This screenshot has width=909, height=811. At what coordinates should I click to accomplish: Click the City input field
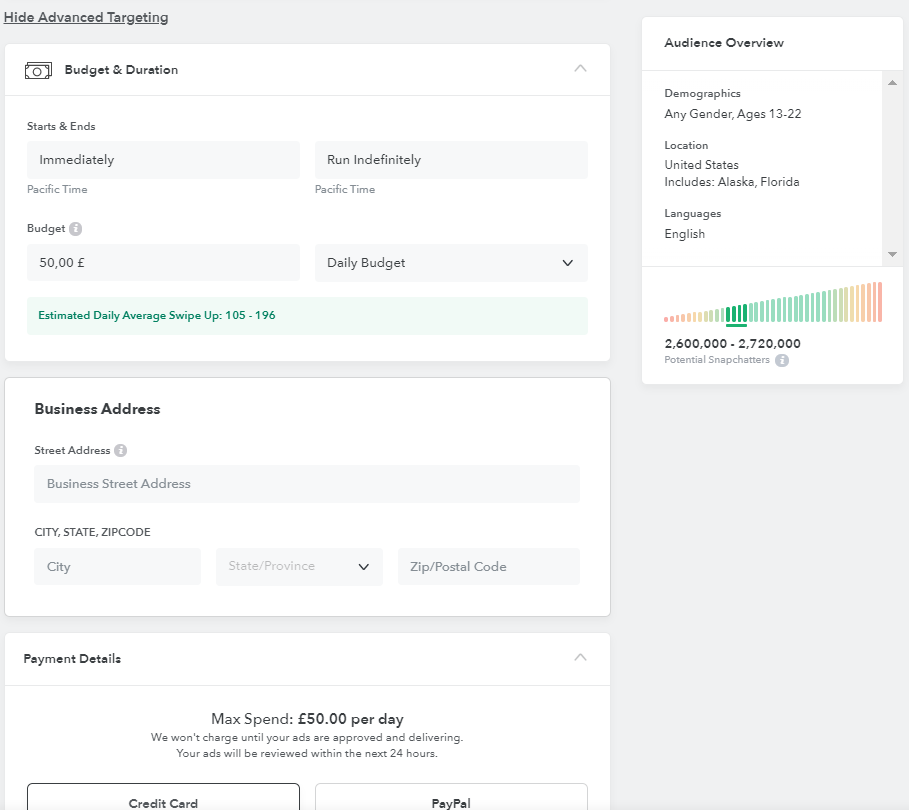pos(117,567)
